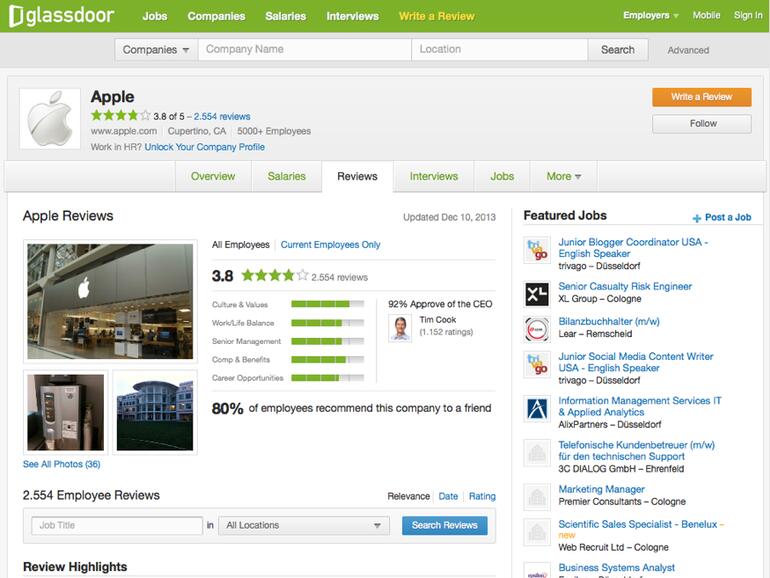
Task: Open the Companies search type dropdown
Action: click(x=156, y=50)
